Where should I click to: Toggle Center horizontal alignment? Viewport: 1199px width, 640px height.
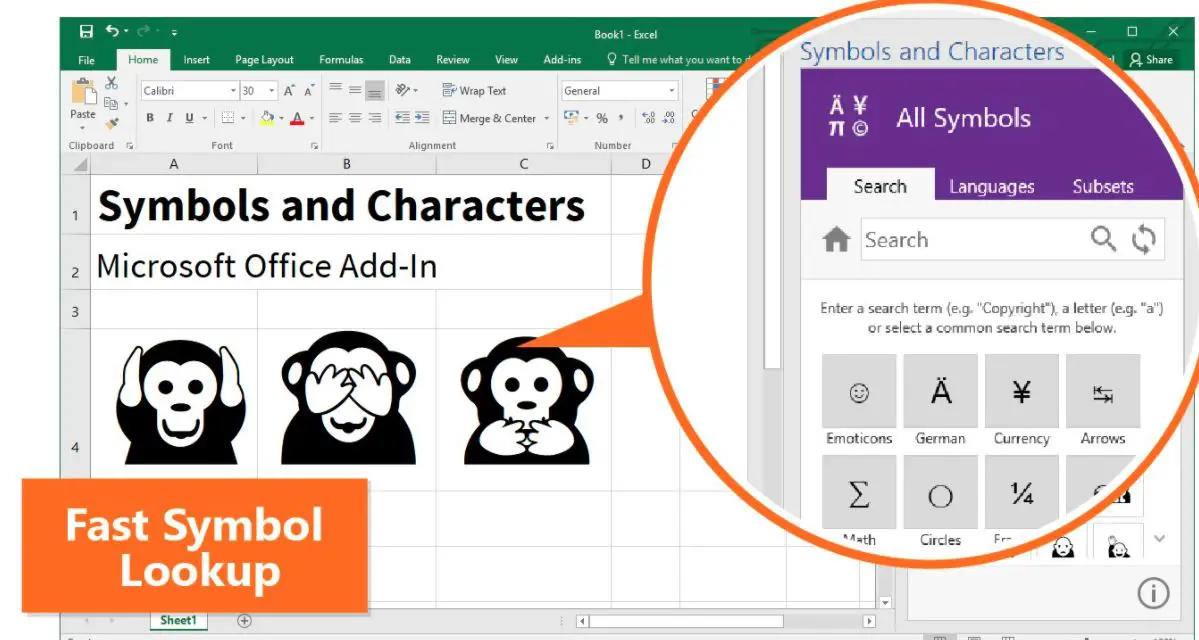coord(355,118)
